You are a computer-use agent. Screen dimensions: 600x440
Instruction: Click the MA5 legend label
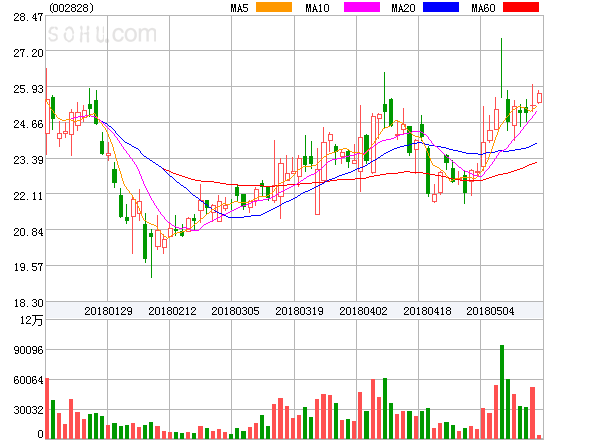(x=239, y=8)
